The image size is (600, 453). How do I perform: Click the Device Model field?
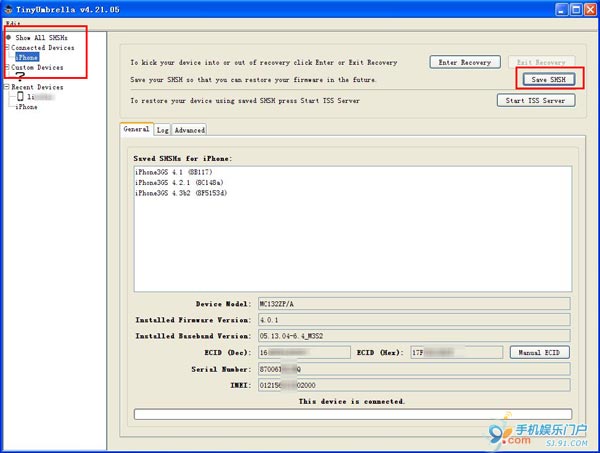(414, 304)
